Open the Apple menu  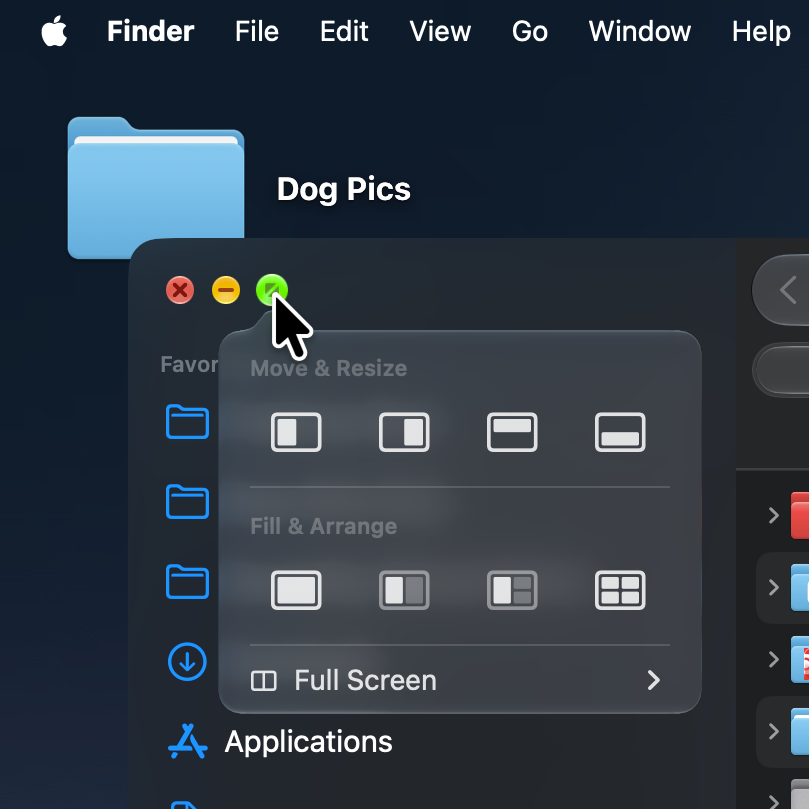[x=54, y=31]
